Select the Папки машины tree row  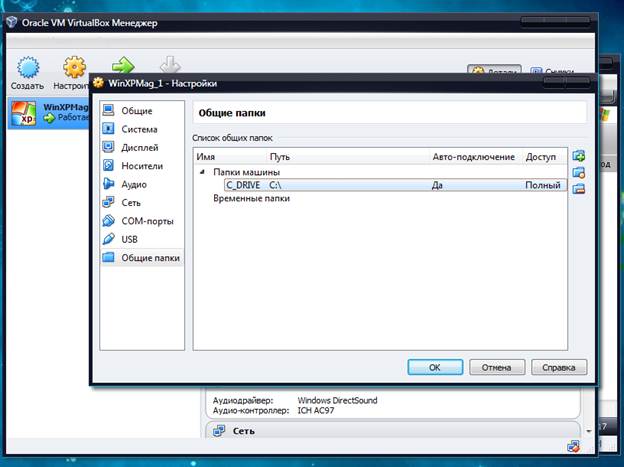pyautogui.click(x=246, y=172)
